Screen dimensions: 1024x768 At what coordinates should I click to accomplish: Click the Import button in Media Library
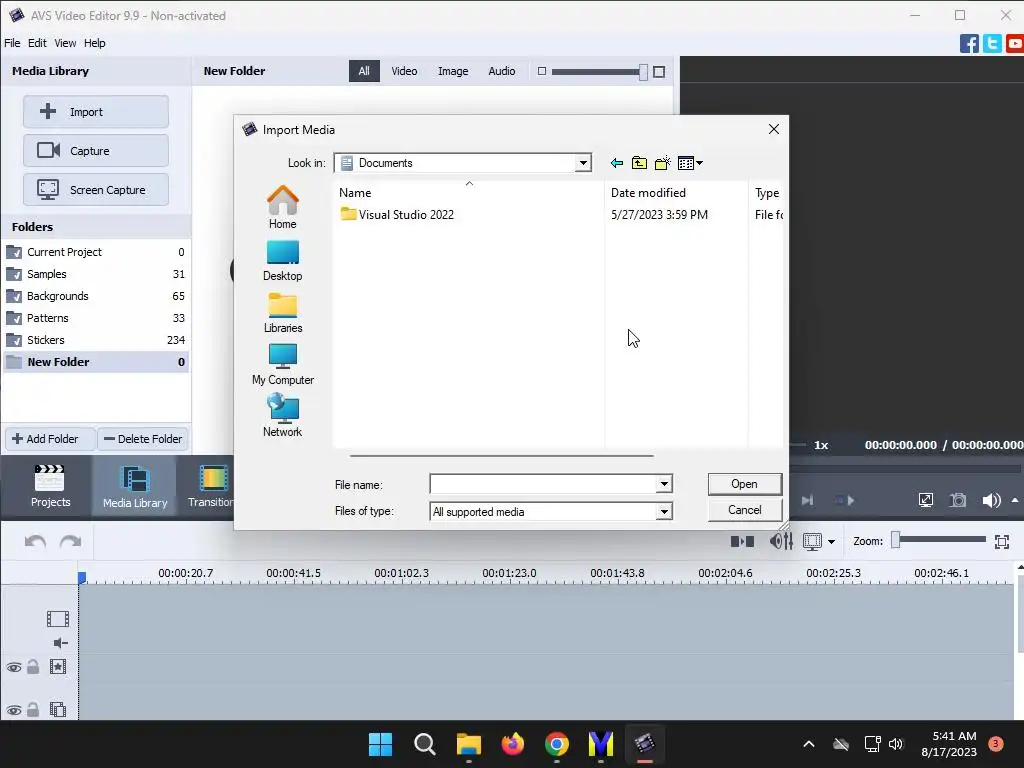click(x=96, y=112)
